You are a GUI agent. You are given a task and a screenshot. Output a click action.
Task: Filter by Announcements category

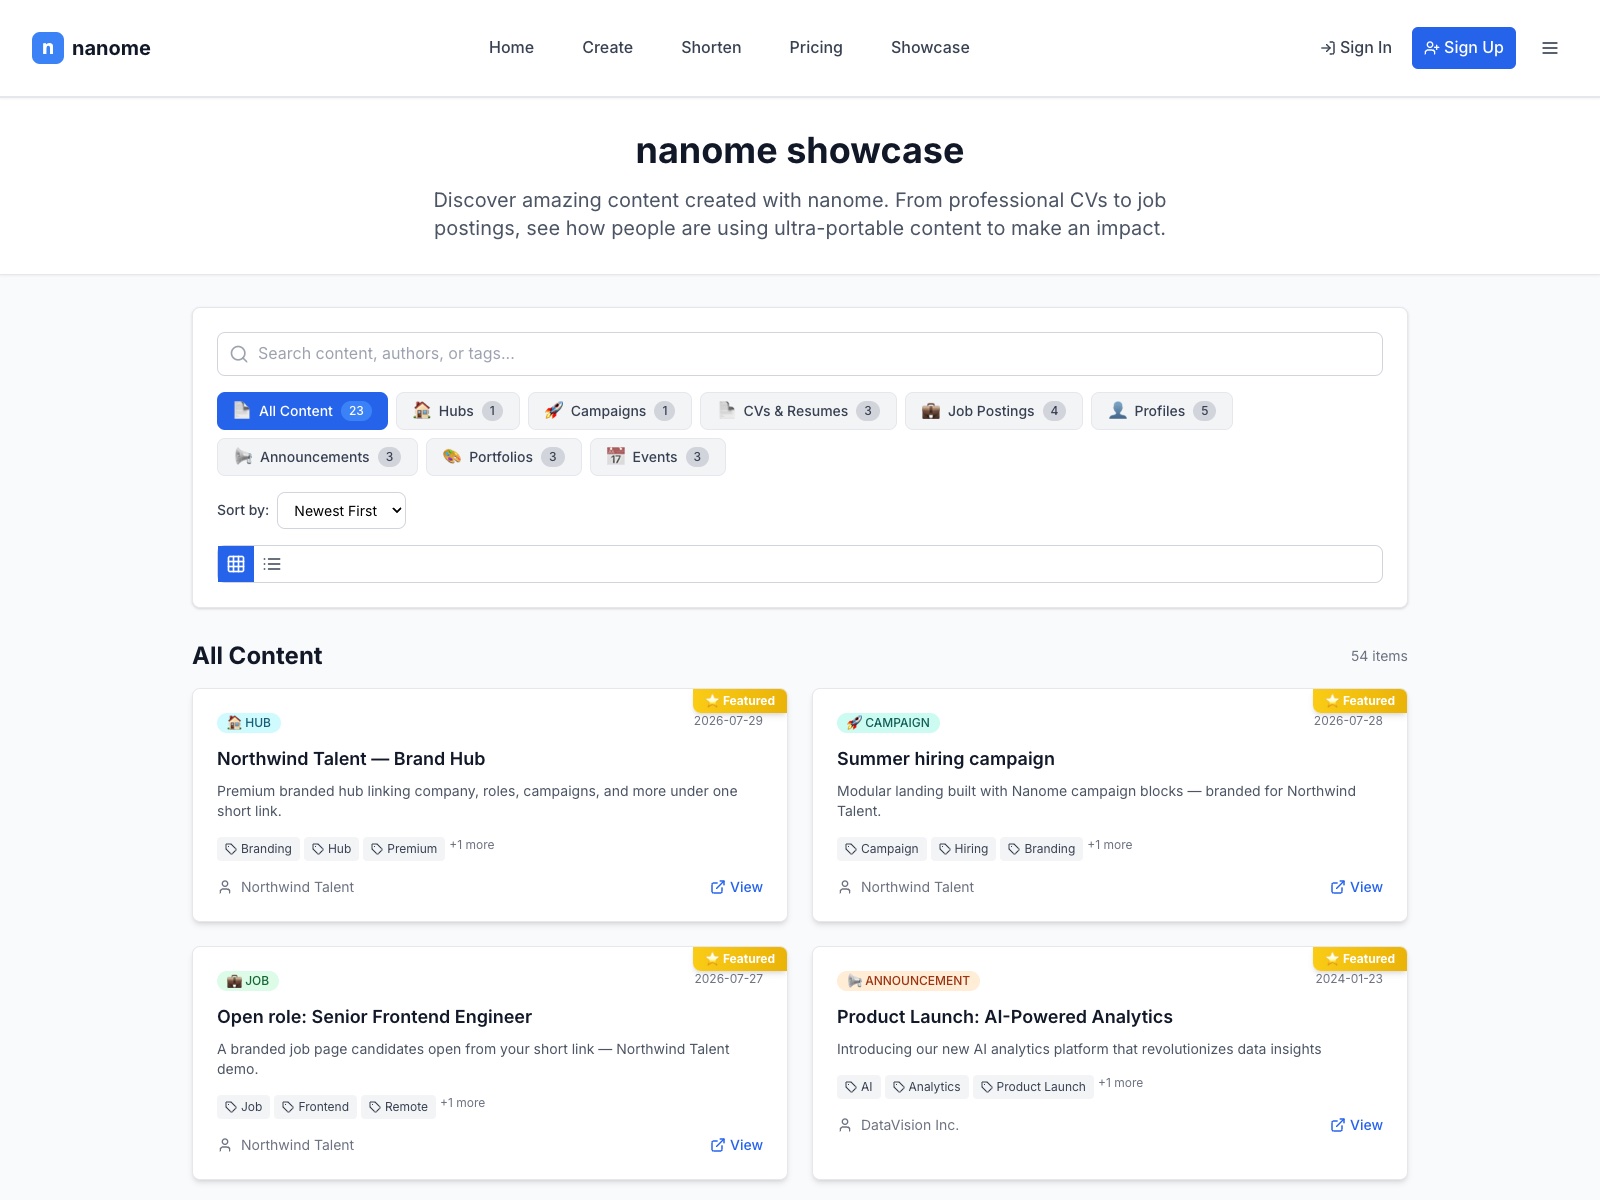pos(317,457)
